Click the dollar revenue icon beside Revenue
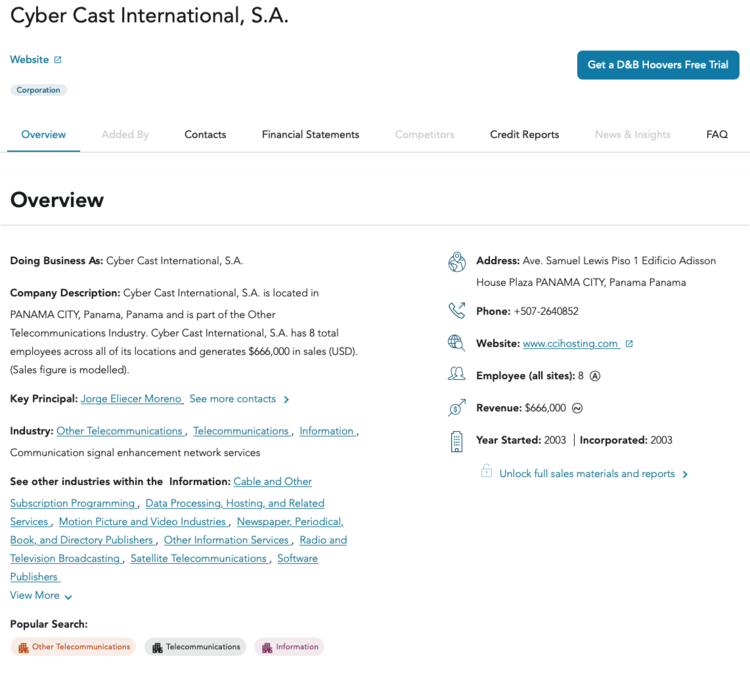The width and height of the screenshot is (750, 673). pos(457,408)
